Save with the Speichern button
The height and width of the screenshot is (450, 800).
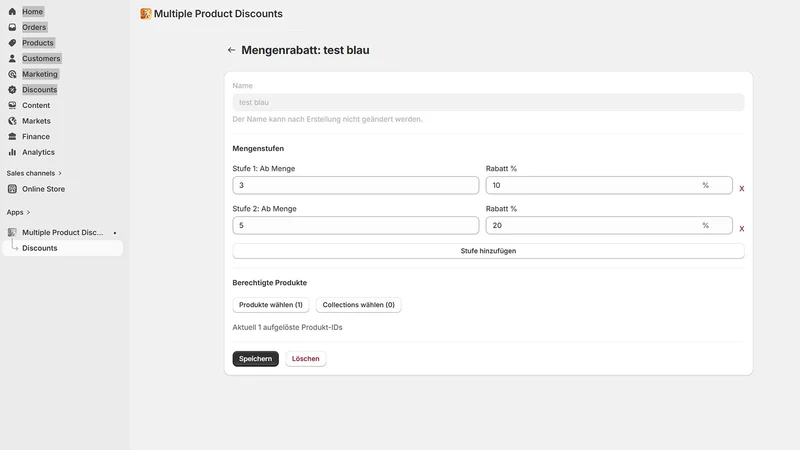pos(256,359)
